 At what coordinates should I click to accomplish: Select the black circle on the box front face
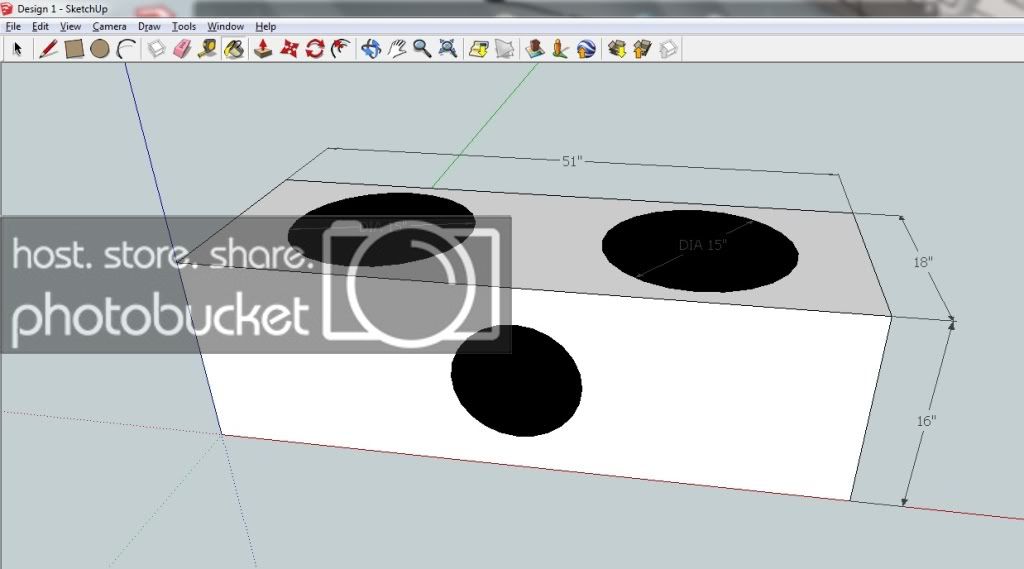517,380
